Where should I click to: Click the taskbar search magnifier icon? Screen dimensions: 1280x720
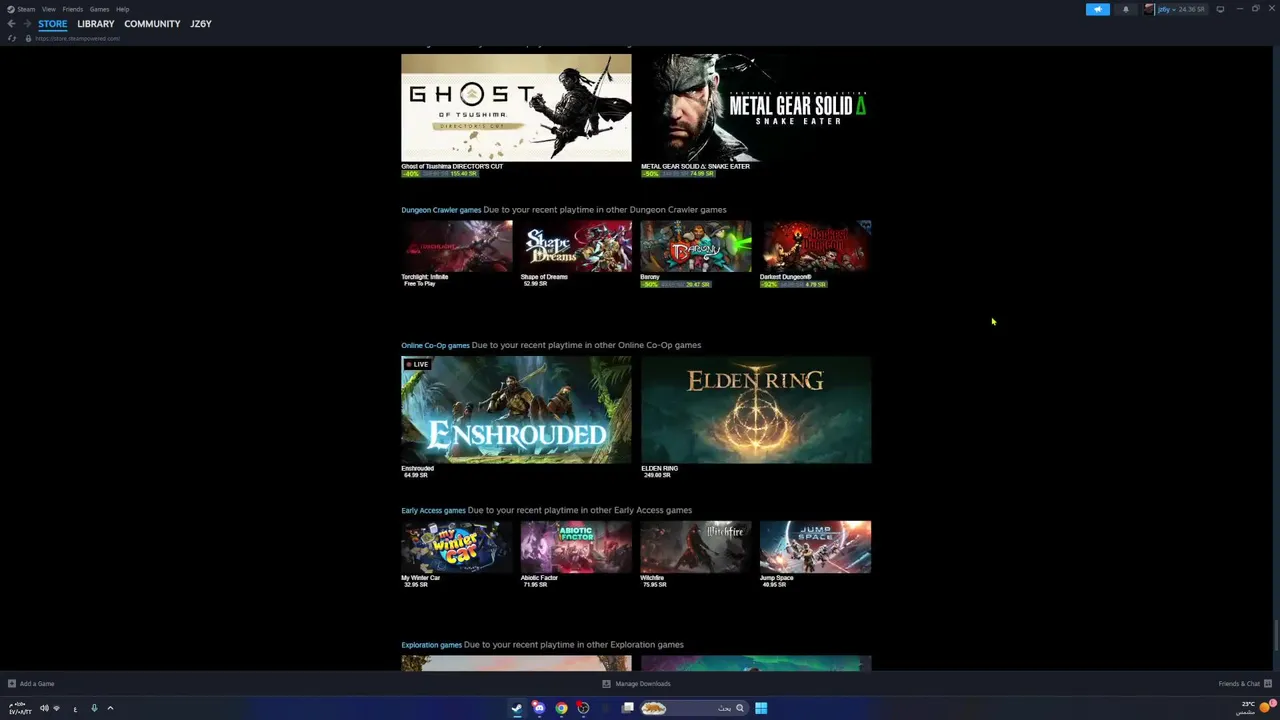tap(740, 708)
